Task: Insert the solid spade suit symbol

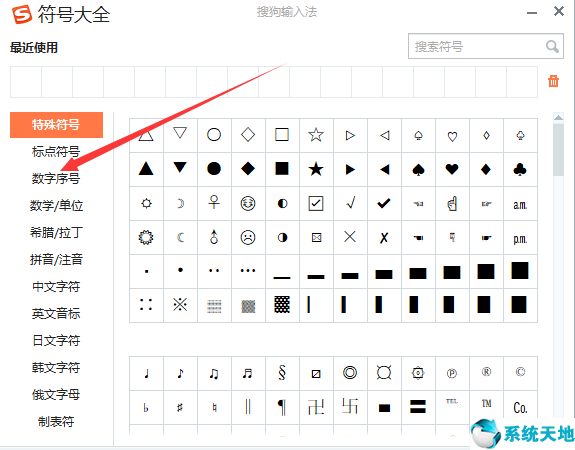Action: (x=418, y=169)
